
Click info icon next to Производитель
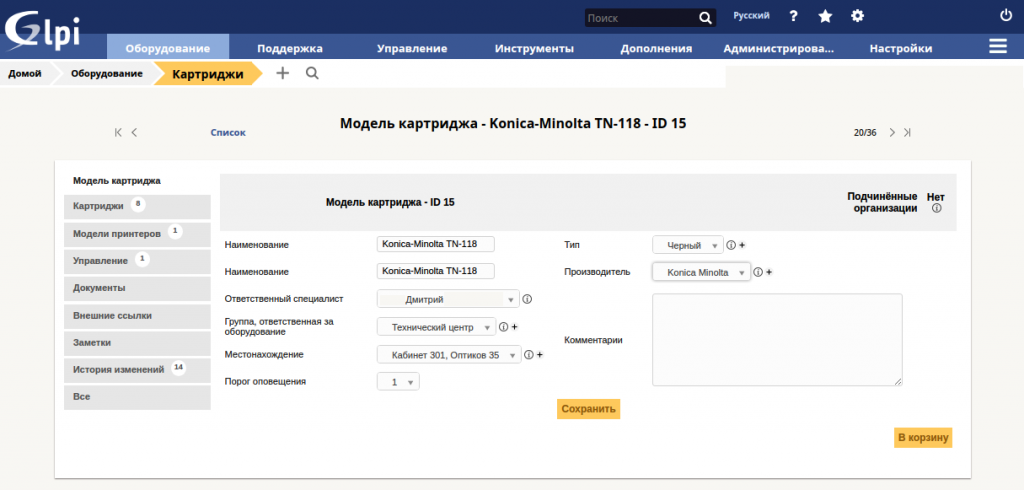tap(758, 272)
